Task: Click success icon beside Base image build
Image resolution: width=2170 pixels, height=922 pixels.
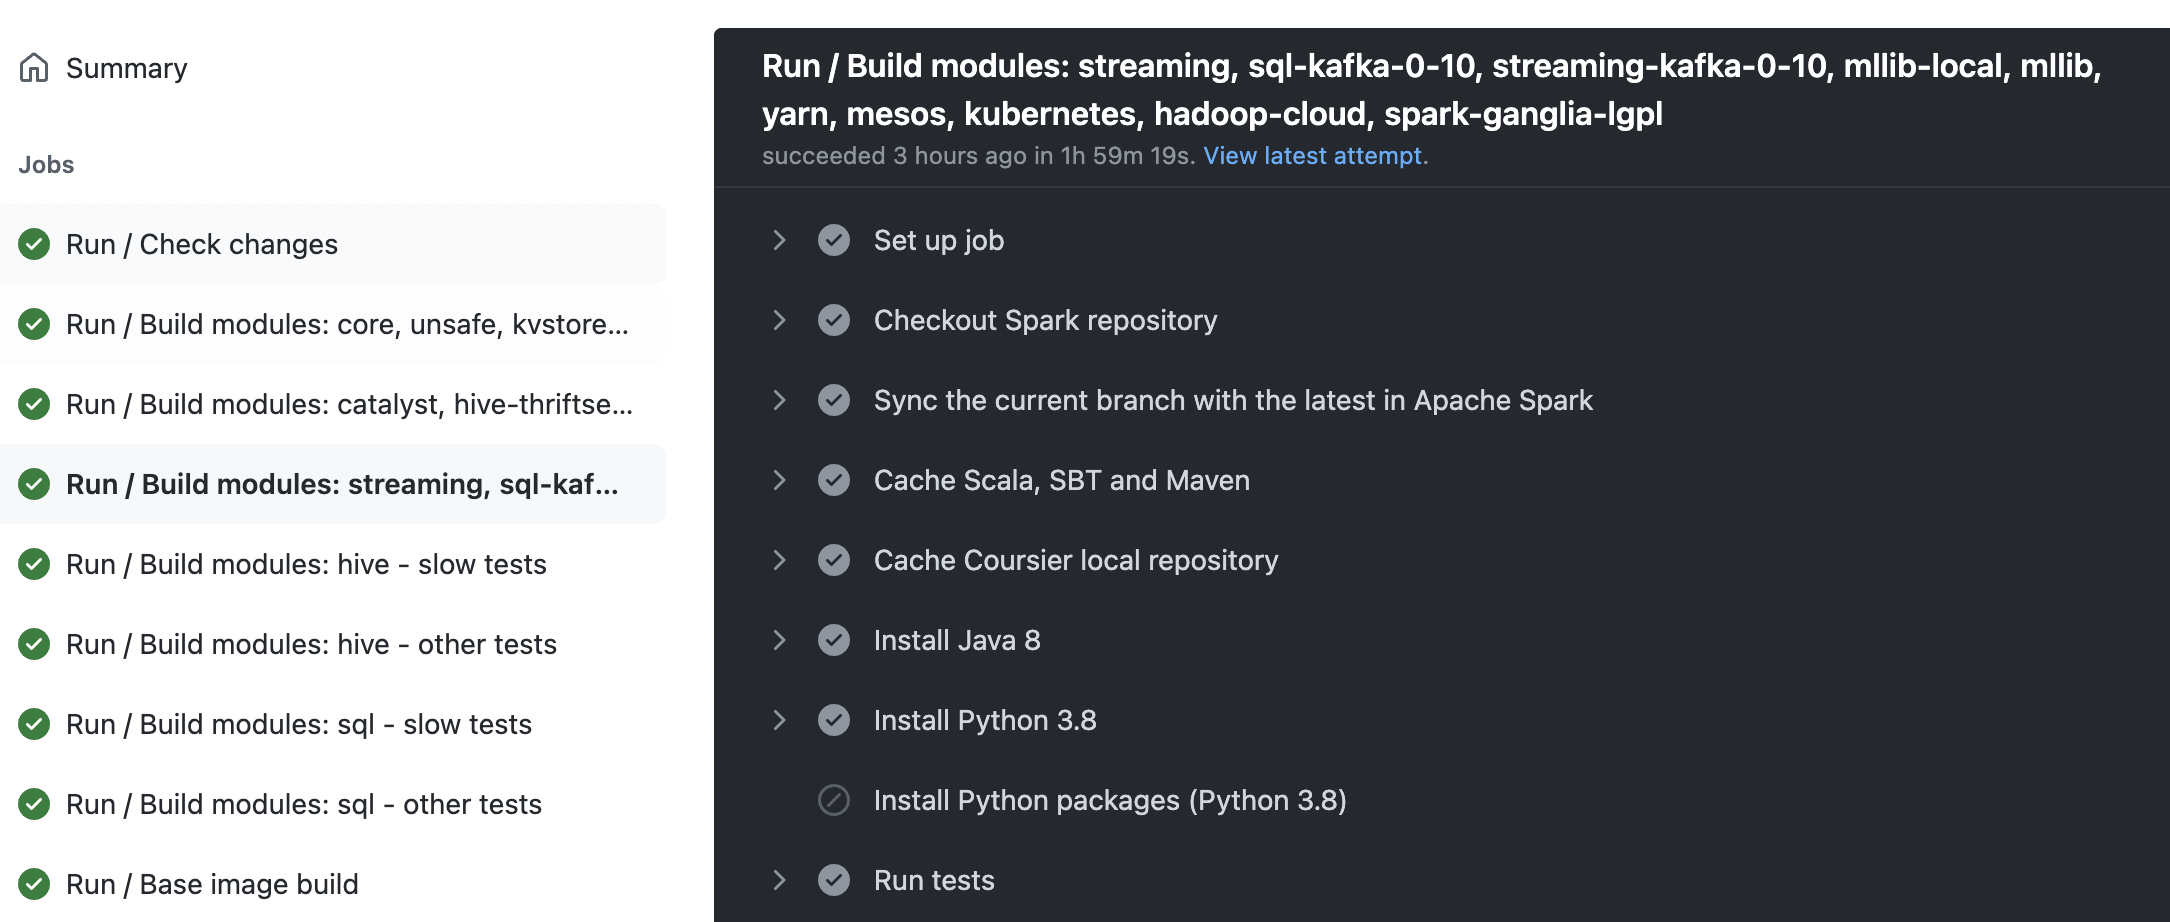Action: coord(34,884)
